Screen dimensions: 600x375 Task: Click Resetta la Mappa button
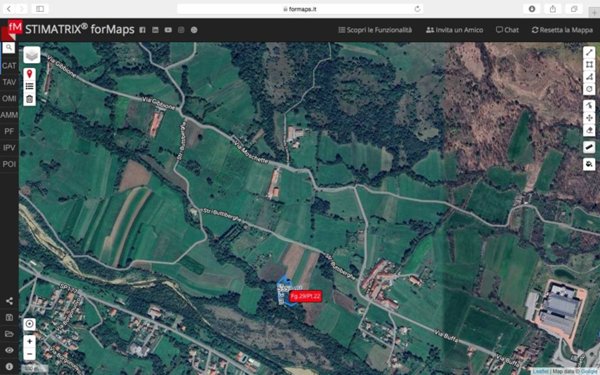[x=562, y=30]
